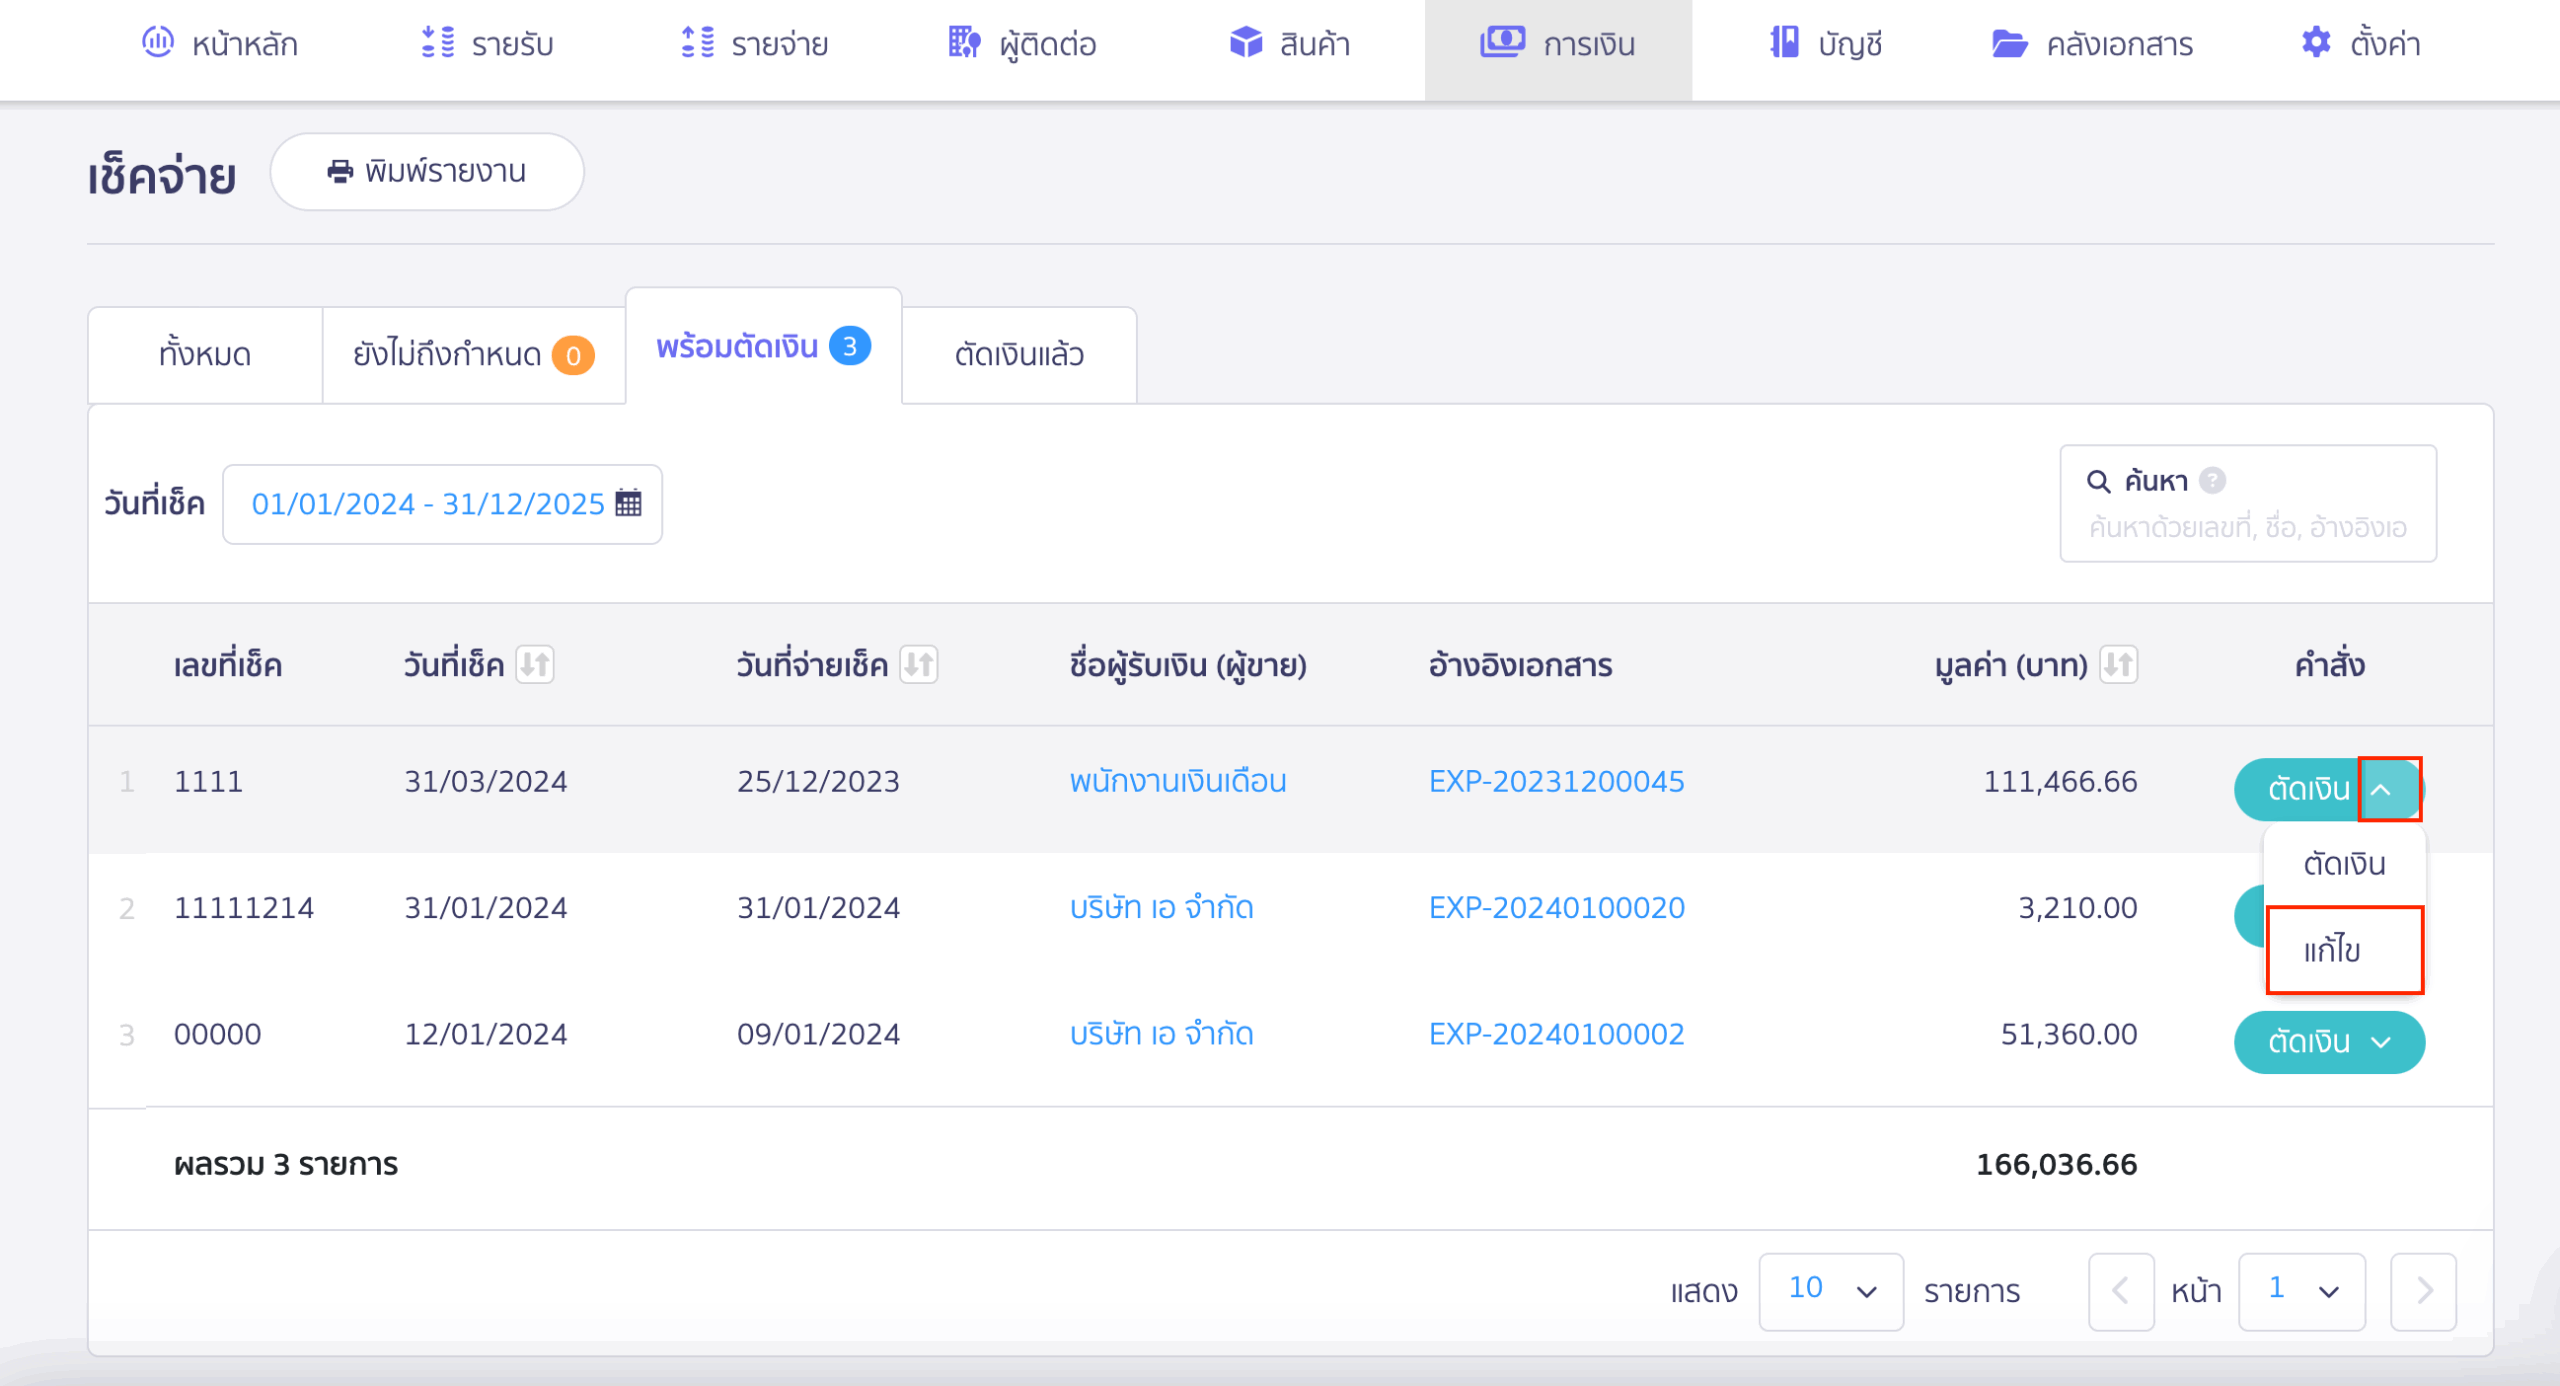Click cheque number 11111214 cell

point(244,908)
